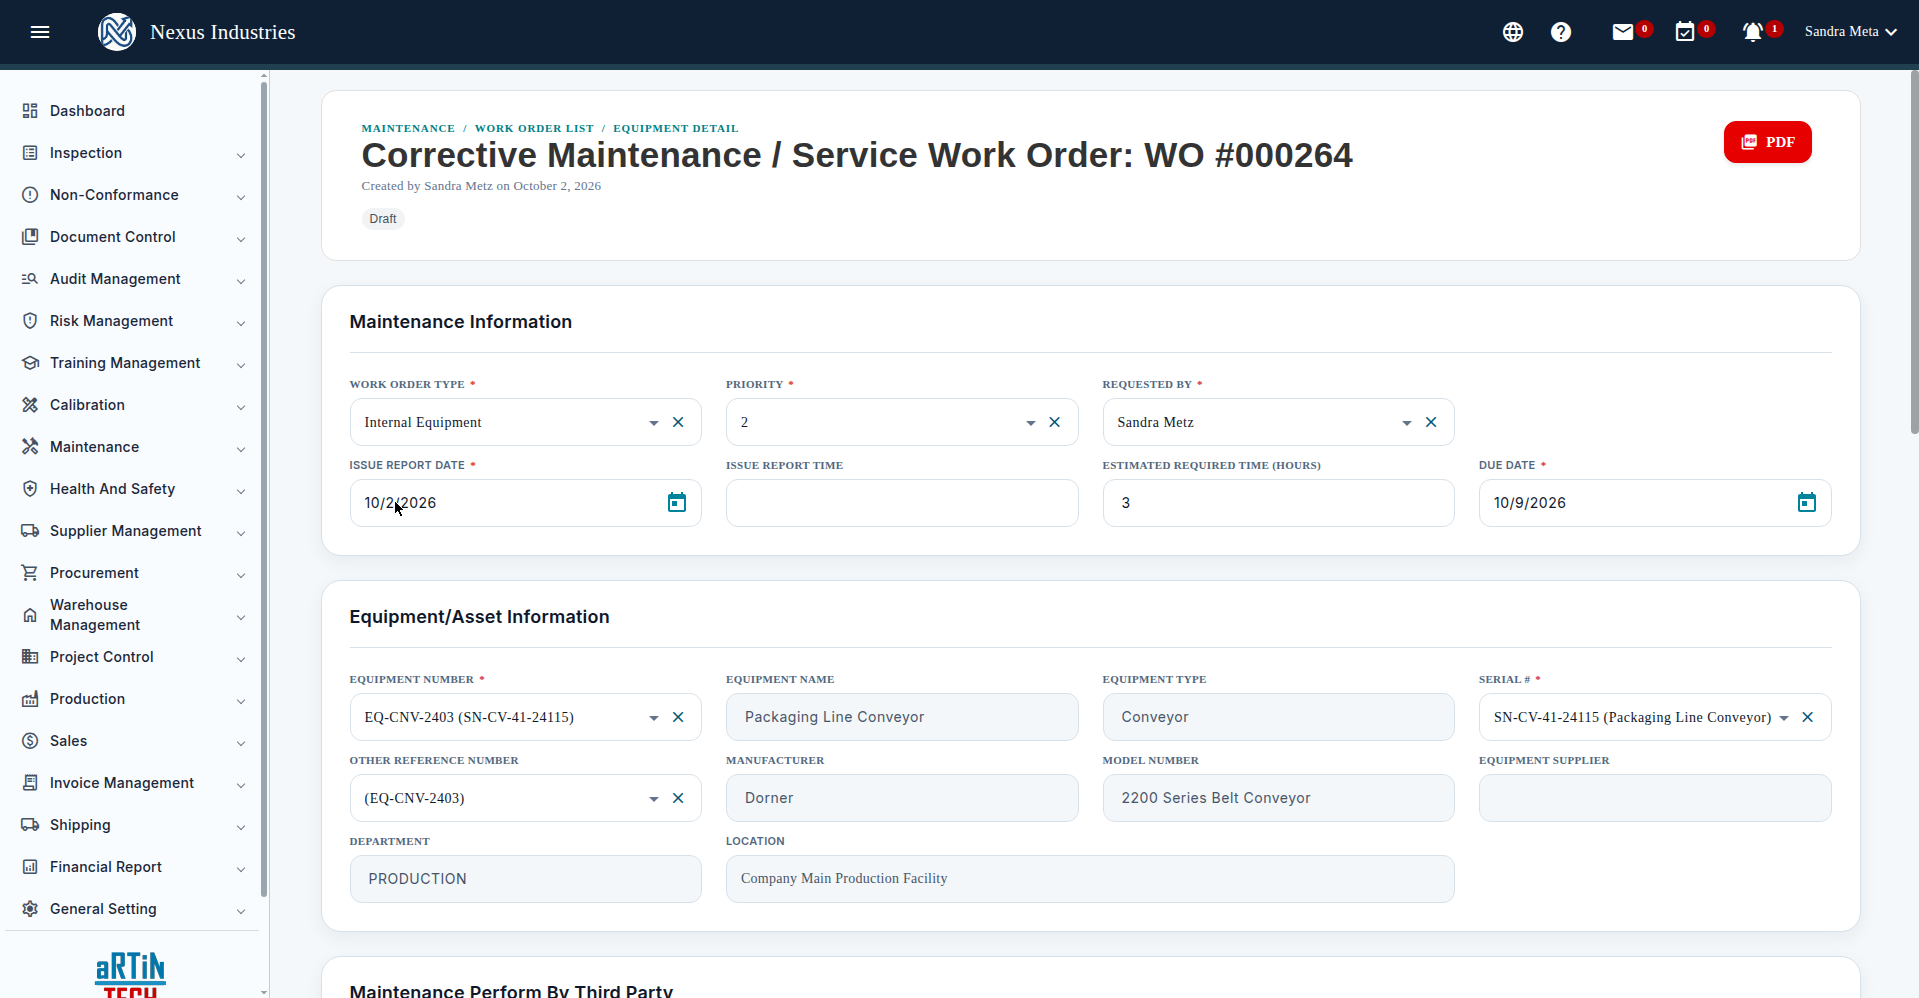Image resolution: width=1919 pixels, height=998 pixels.
Task: Expand the Financial Report sidebar menu
Action: [x=134, y=867]
